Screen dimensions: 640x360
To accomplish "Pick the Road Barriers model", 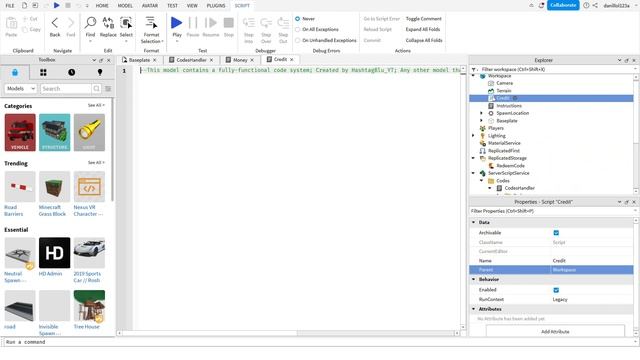I will tap(20, 187).
